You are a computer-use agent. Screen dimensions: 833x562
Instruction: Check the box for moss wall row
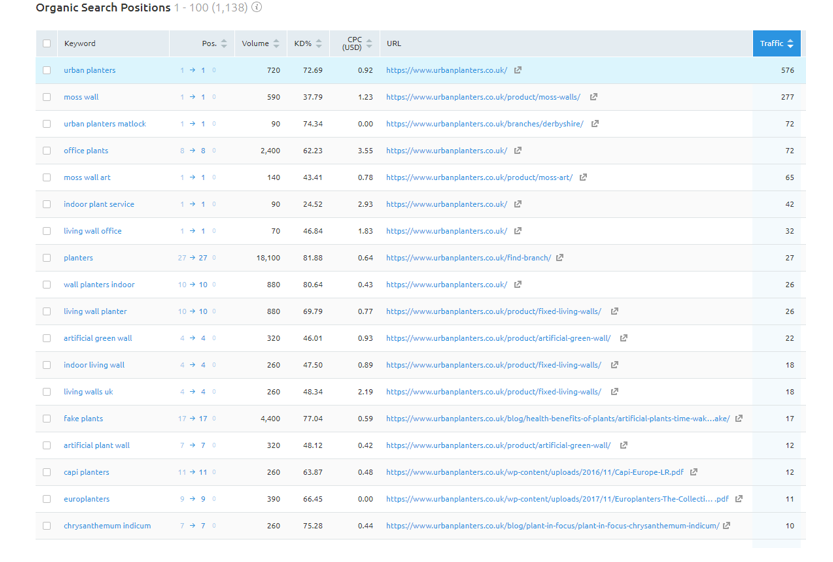pos(47,97)
